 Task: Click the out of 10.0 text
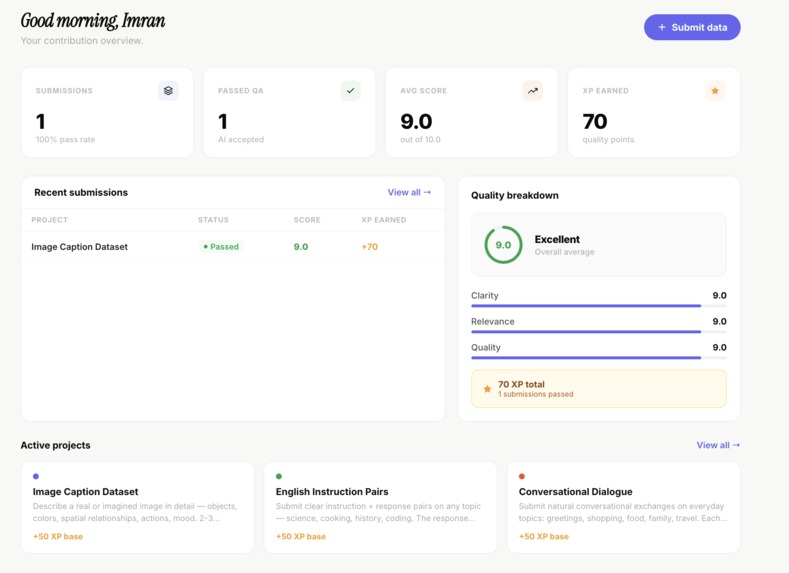(x=420, y=139)
